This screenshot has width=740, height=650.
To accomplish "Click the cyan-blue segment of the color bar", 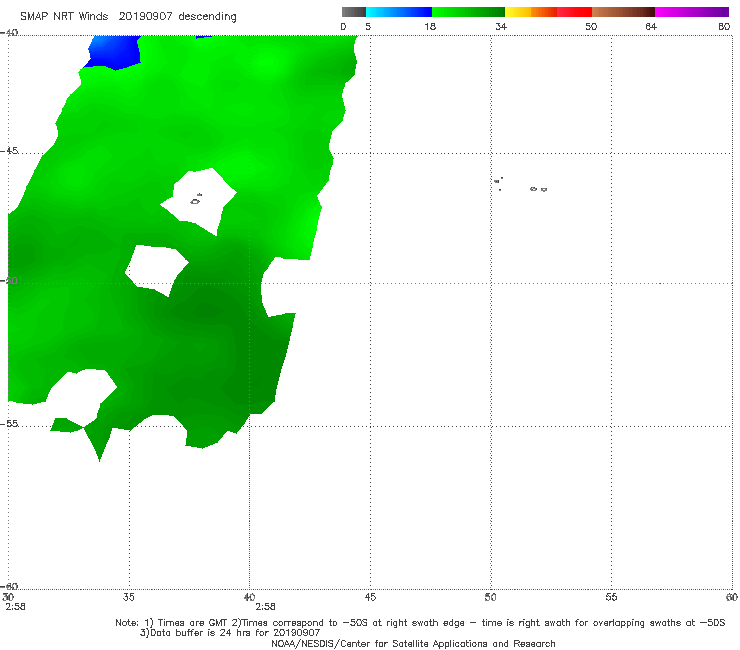I will (399, 12).
